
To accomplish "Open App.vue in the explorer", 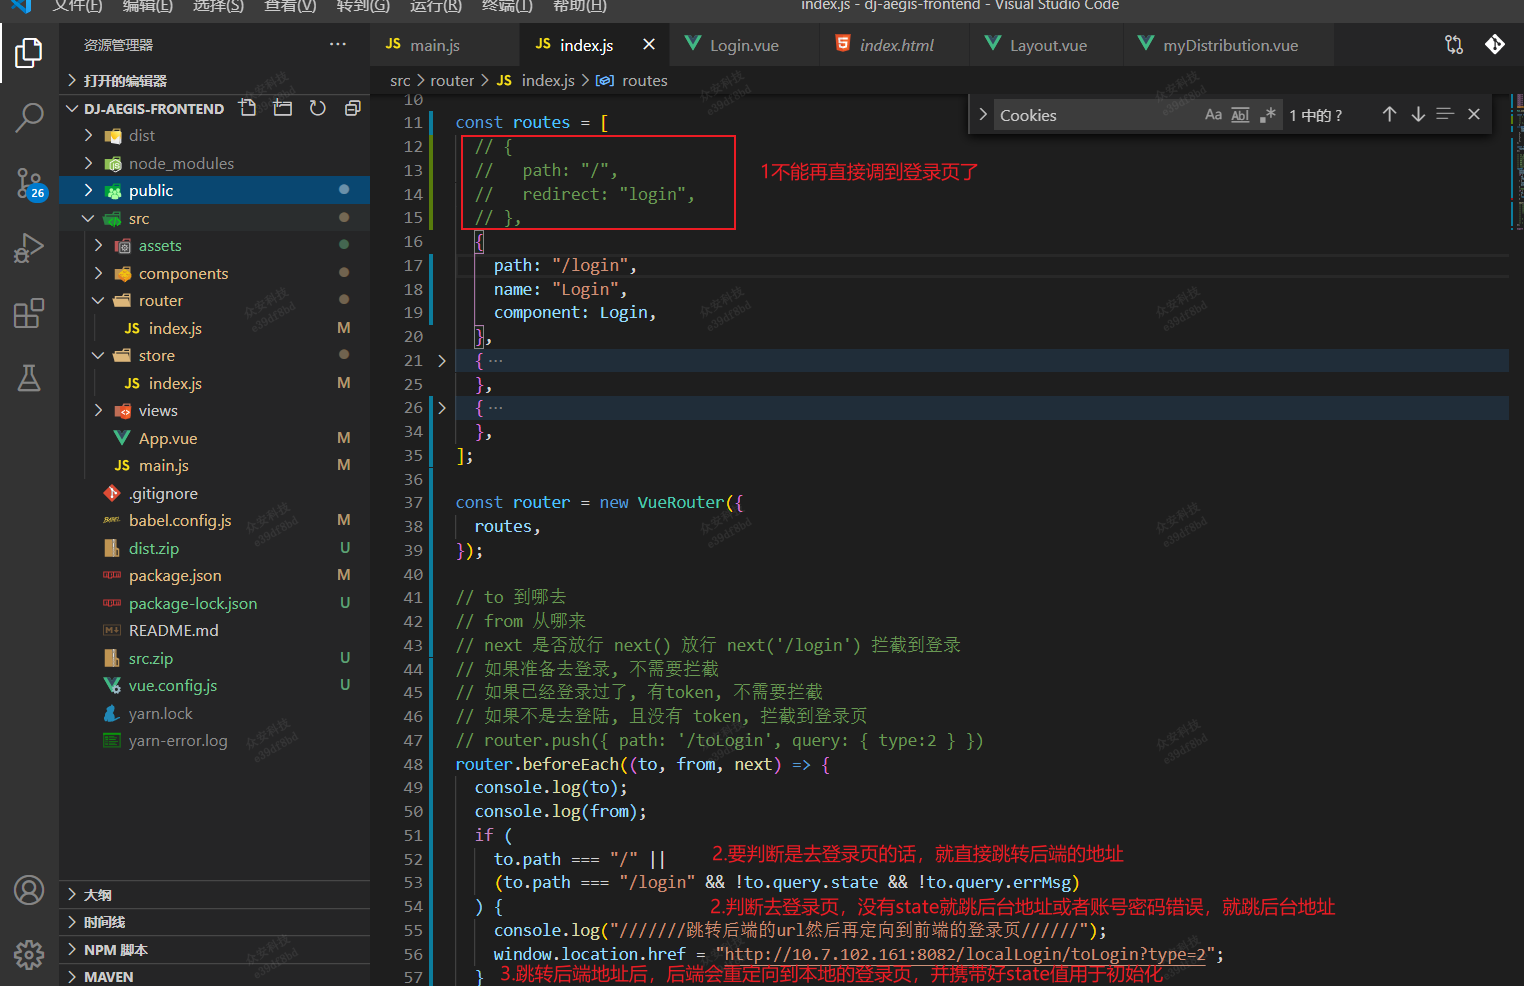I will [x=214, y=438].
